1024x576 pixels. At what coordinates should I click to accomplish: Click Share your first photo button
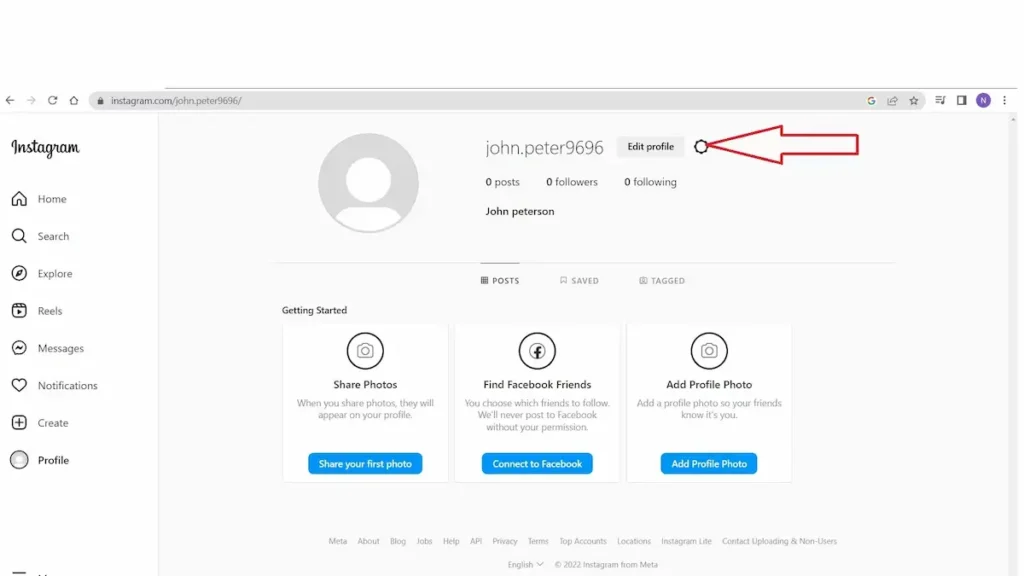coord(365,464)
